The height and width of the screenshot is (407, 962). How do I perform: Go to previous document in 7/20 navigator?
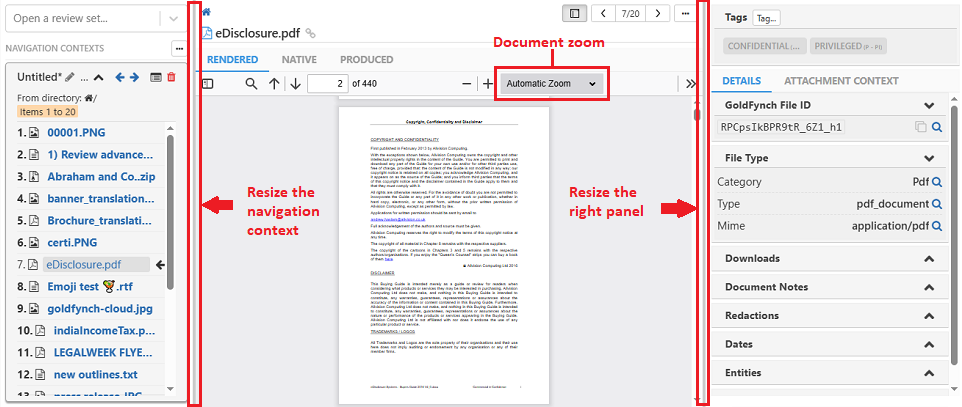click(603, 13)
